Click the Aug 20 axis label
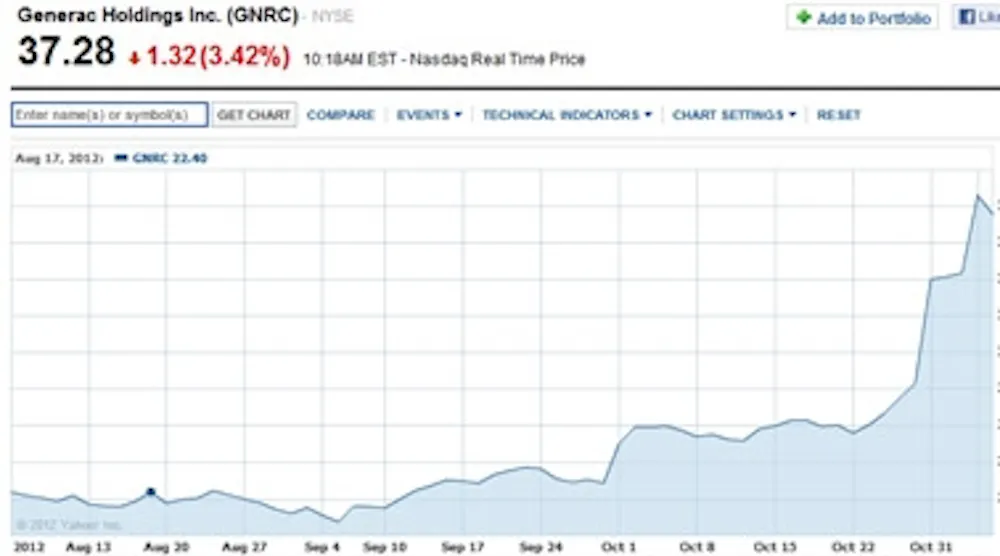This screenshot has height=556, width=1000. (166, 547)
